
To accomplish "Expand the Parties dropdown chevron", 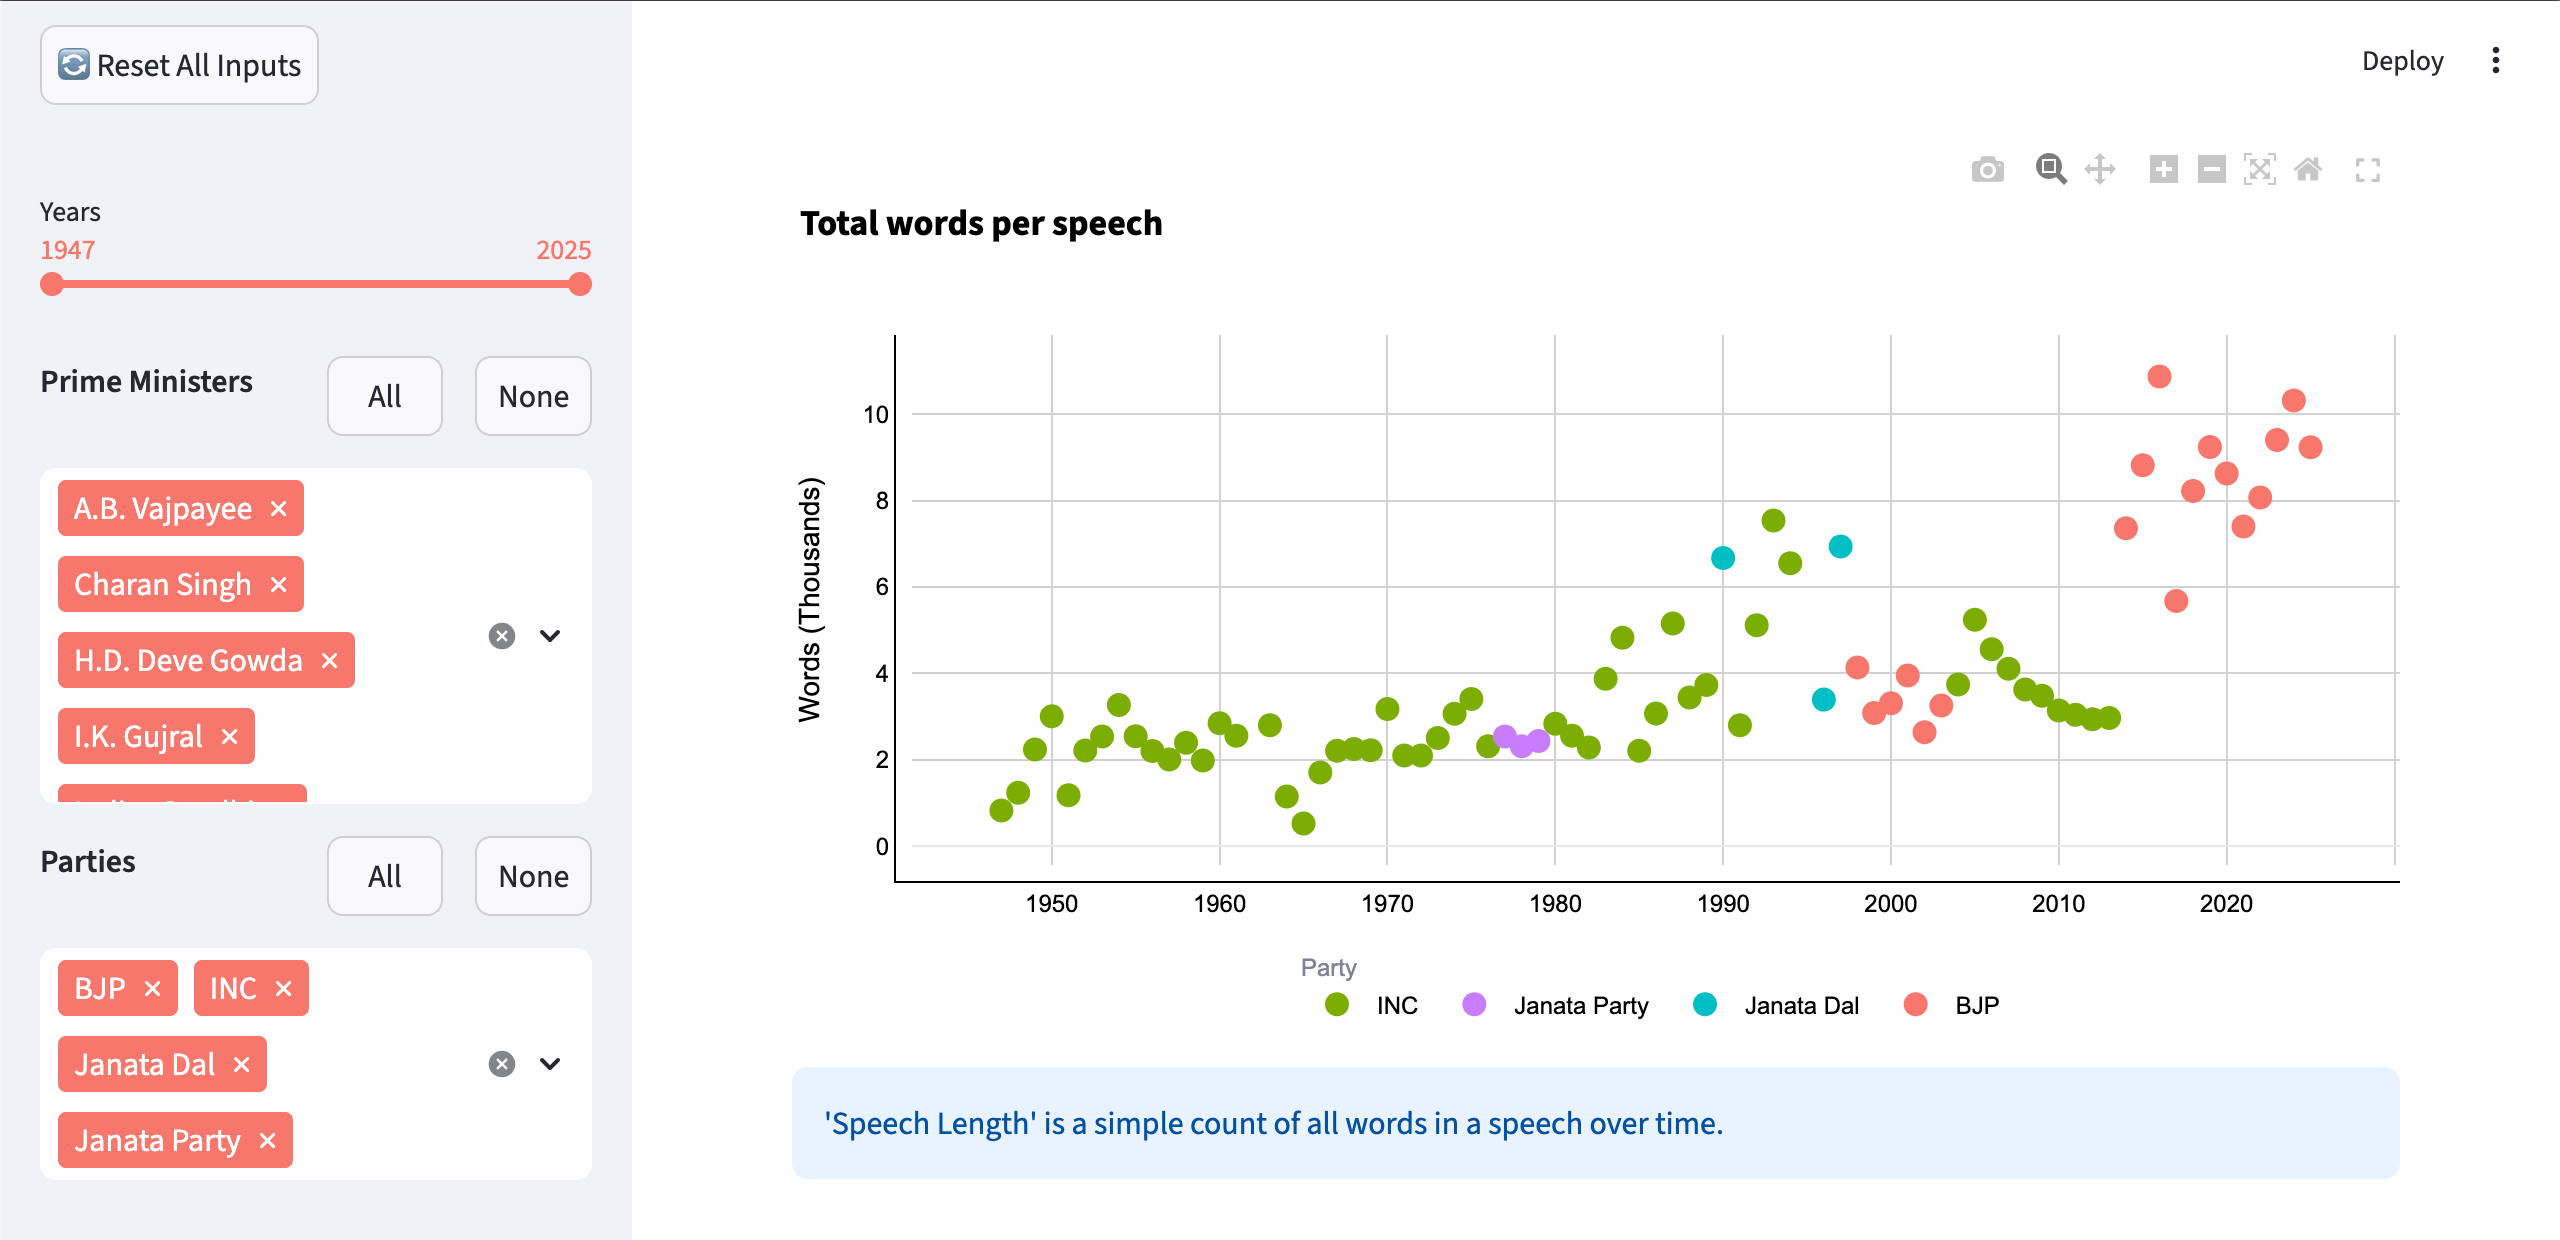I will coord(550,1064).
